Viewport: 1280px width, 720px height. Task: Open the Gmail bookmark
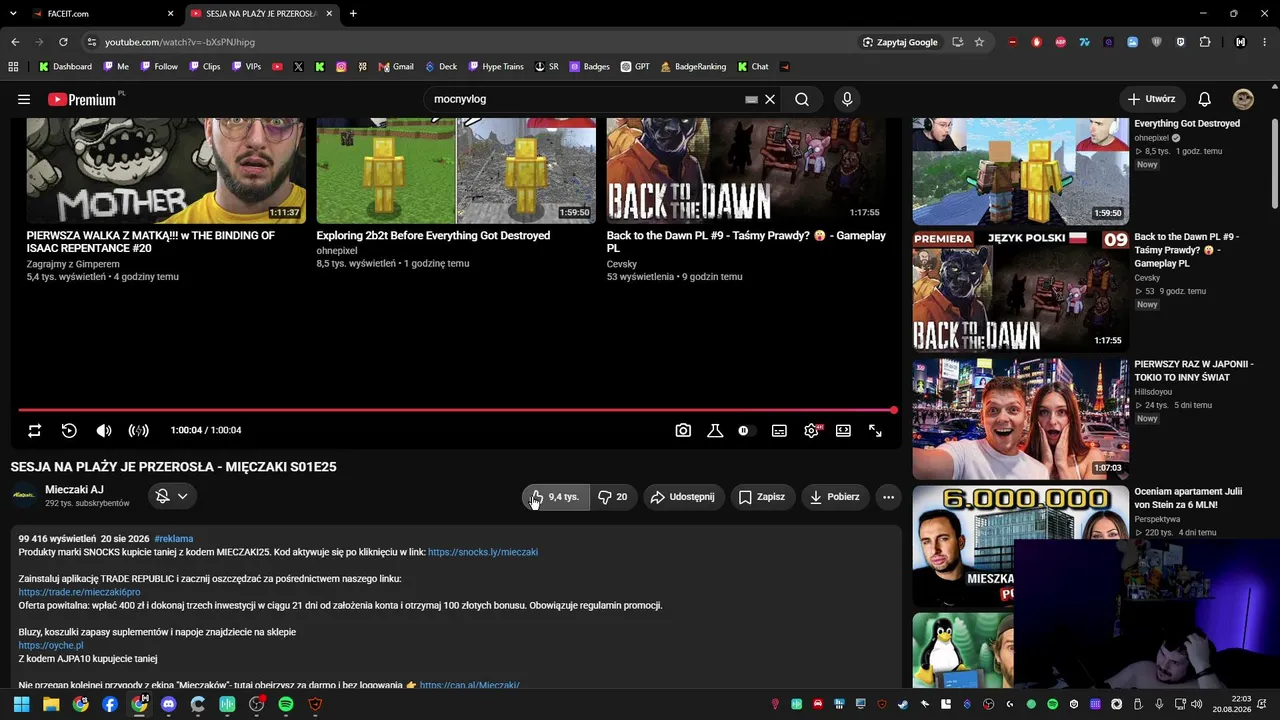click(x=396, y=67)
